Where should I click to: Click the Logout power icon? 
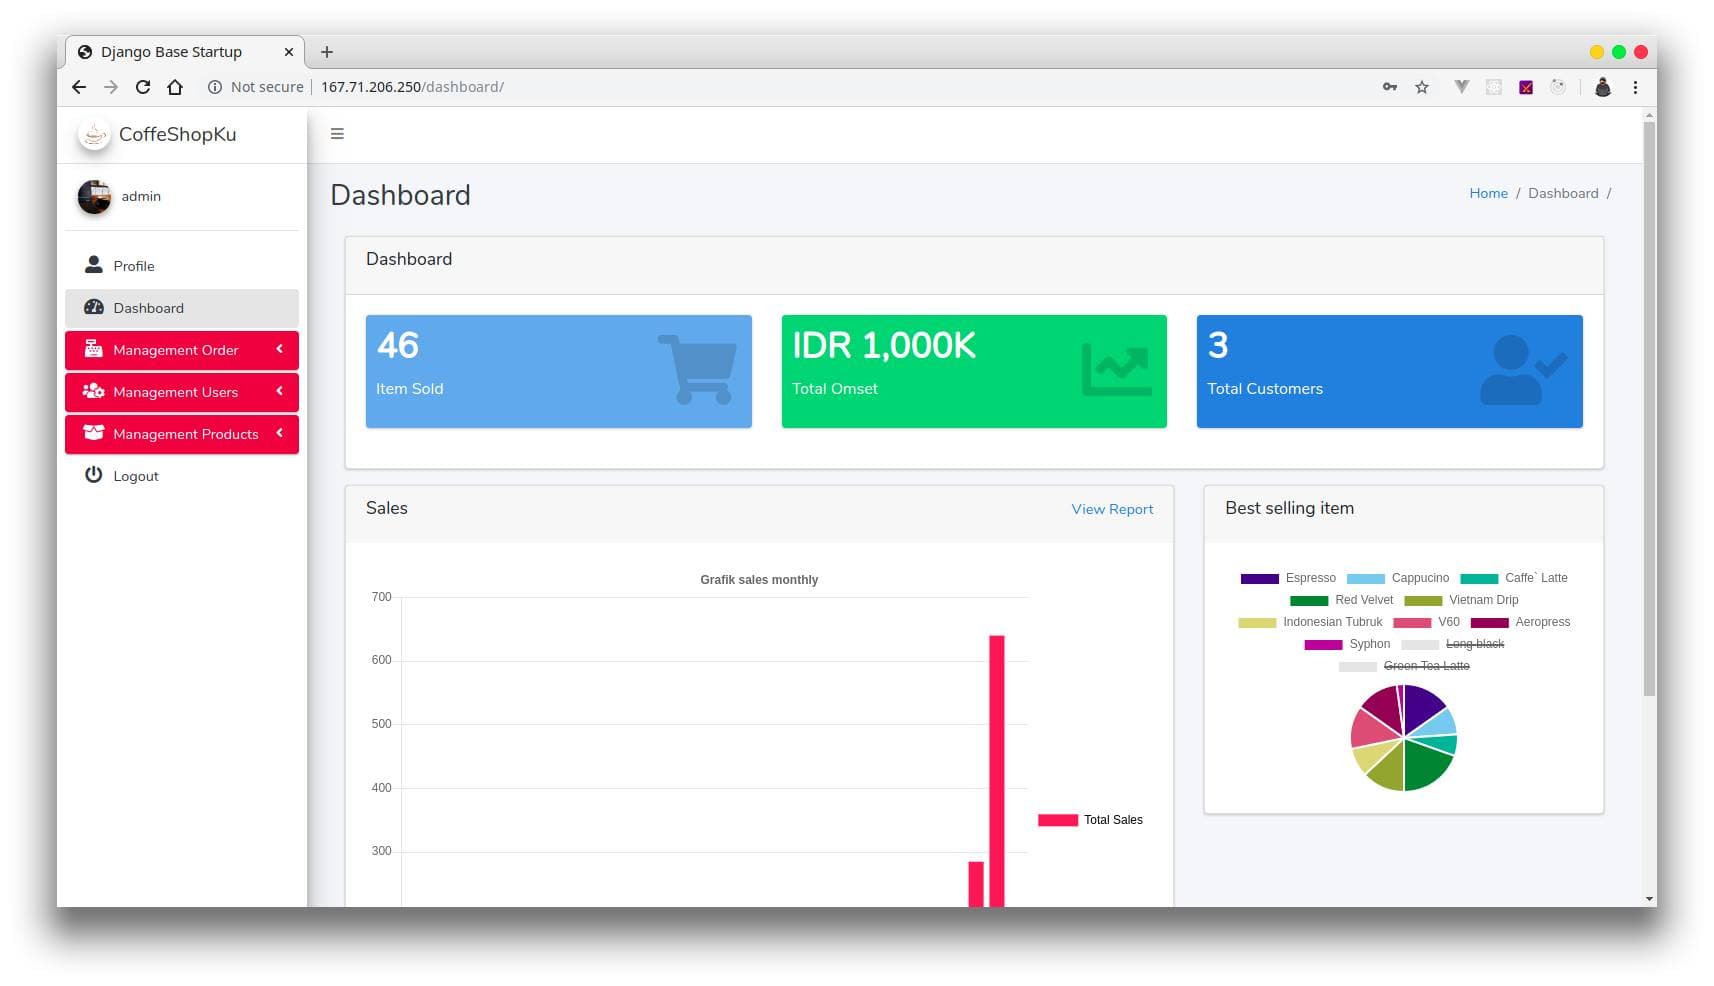(94, 474)
